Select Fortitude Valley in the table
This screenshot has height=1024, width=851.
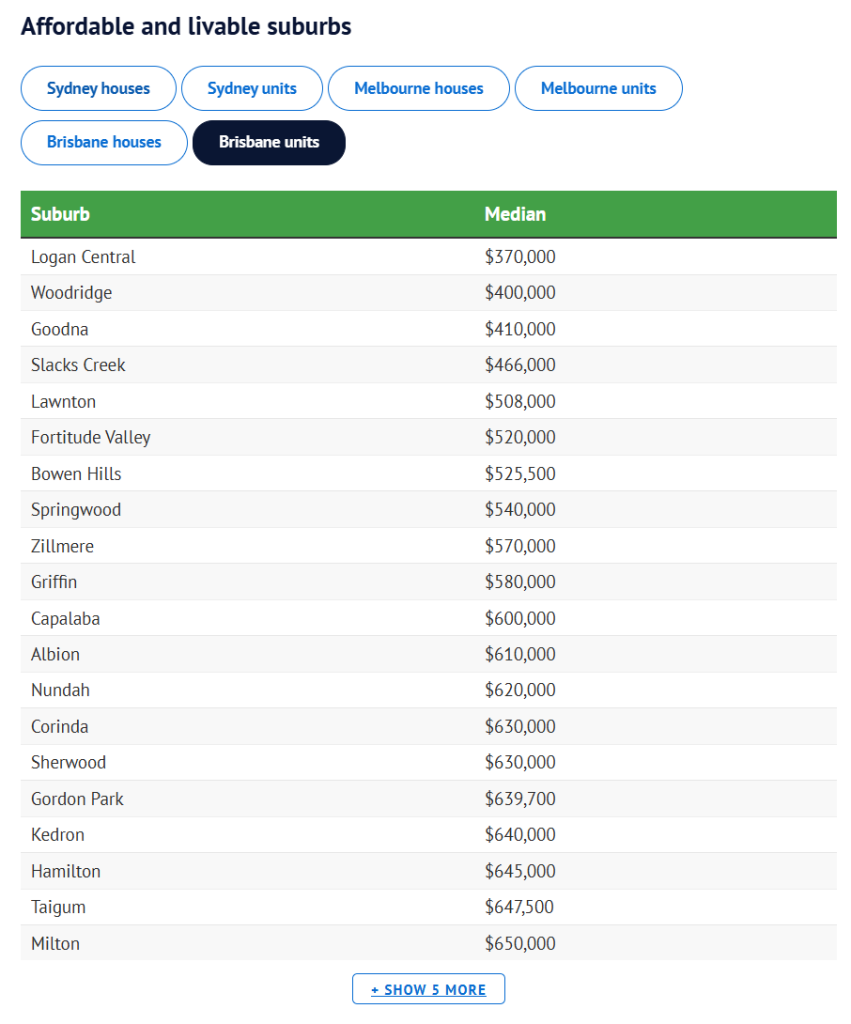91,437
